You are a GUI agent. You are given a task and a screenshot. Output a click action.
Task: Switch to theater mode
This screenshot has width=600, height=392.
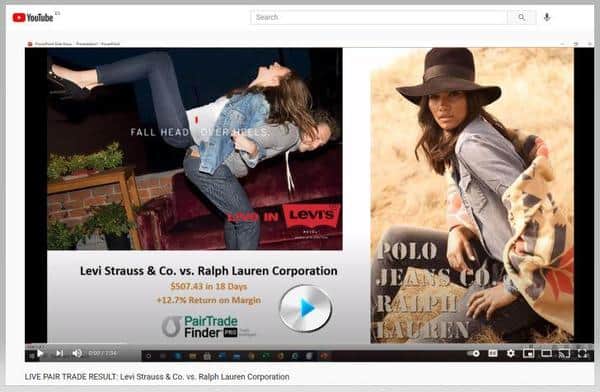[546, 353]
